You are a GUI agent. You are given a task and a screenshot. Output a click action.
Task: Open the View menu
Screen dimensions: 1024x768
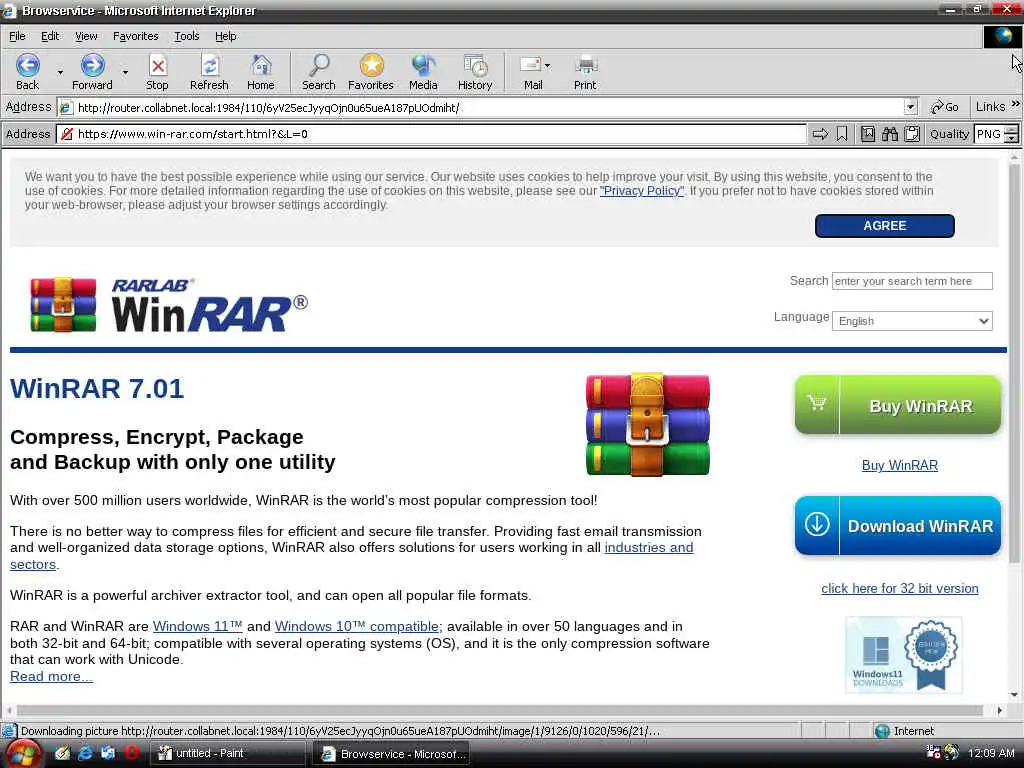pyautogui.click(x=86, y=36)
